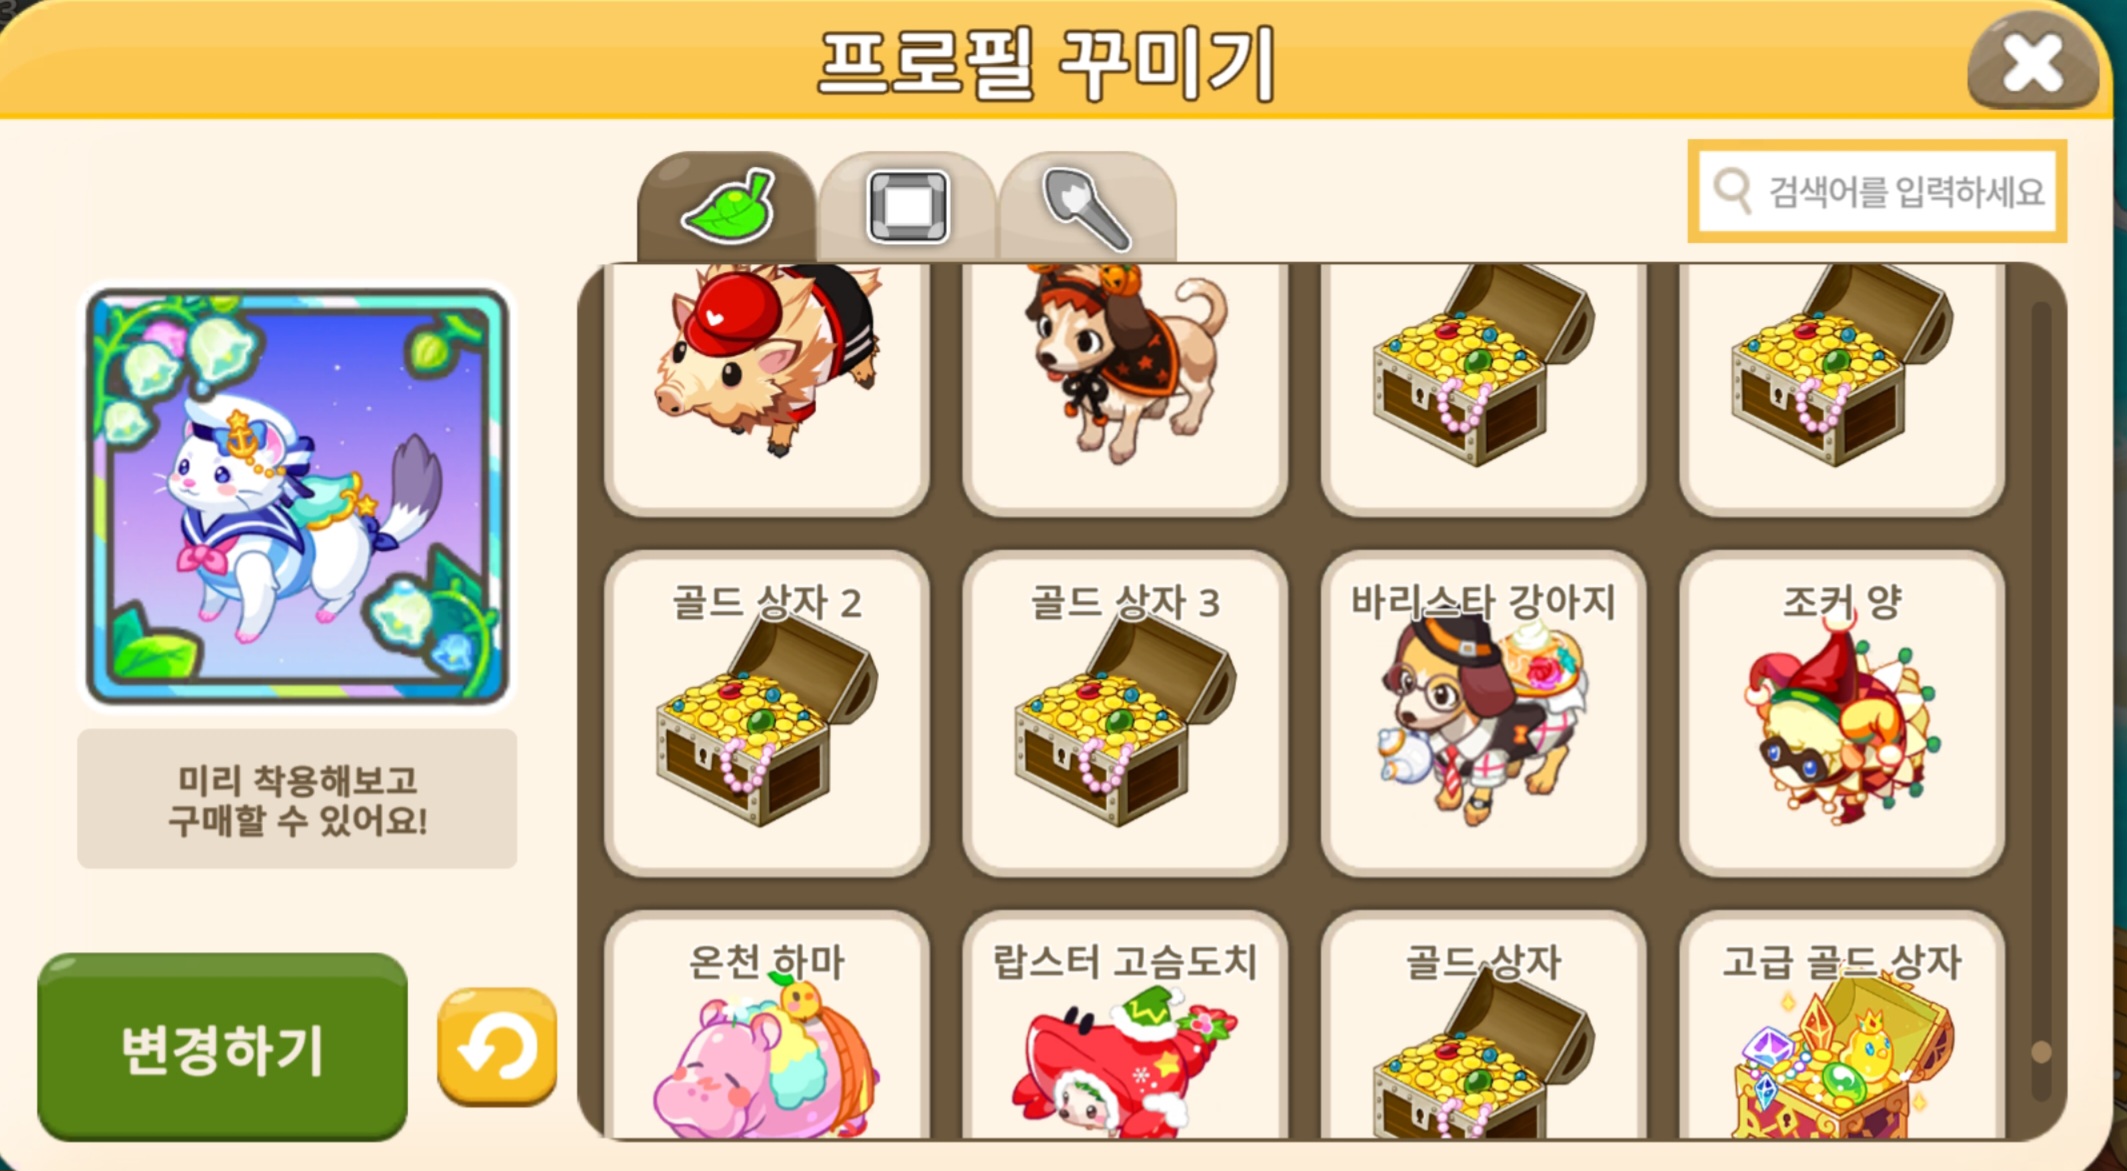This screenshot has width=2127, height=1171.
Task: Select the green leaf tab
Action: [x=727, y=207]
